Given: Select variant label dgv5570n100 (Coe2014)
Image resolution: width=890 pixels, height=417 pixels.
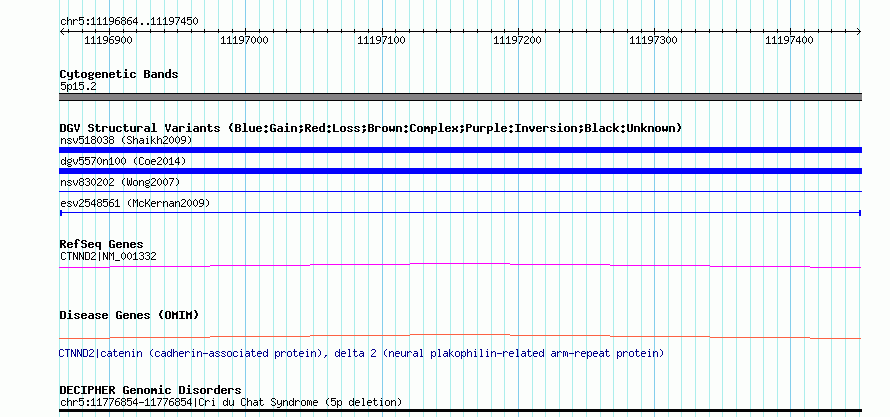Looking at the screenshot, I should tap(123, 162).
